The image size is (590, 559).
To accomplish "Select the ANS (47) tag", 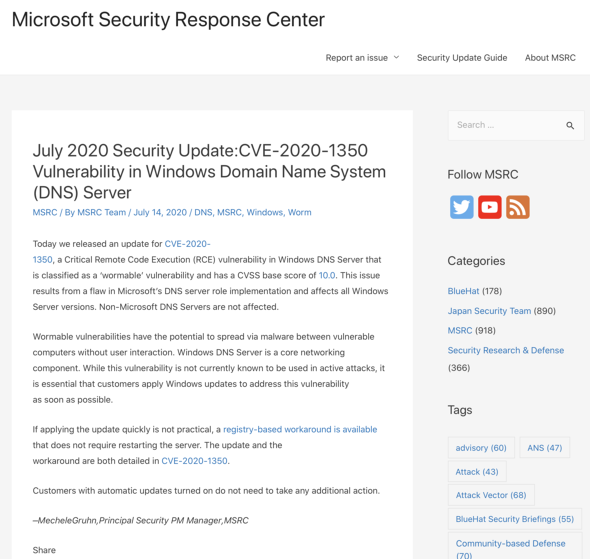I will coord(544,448).
